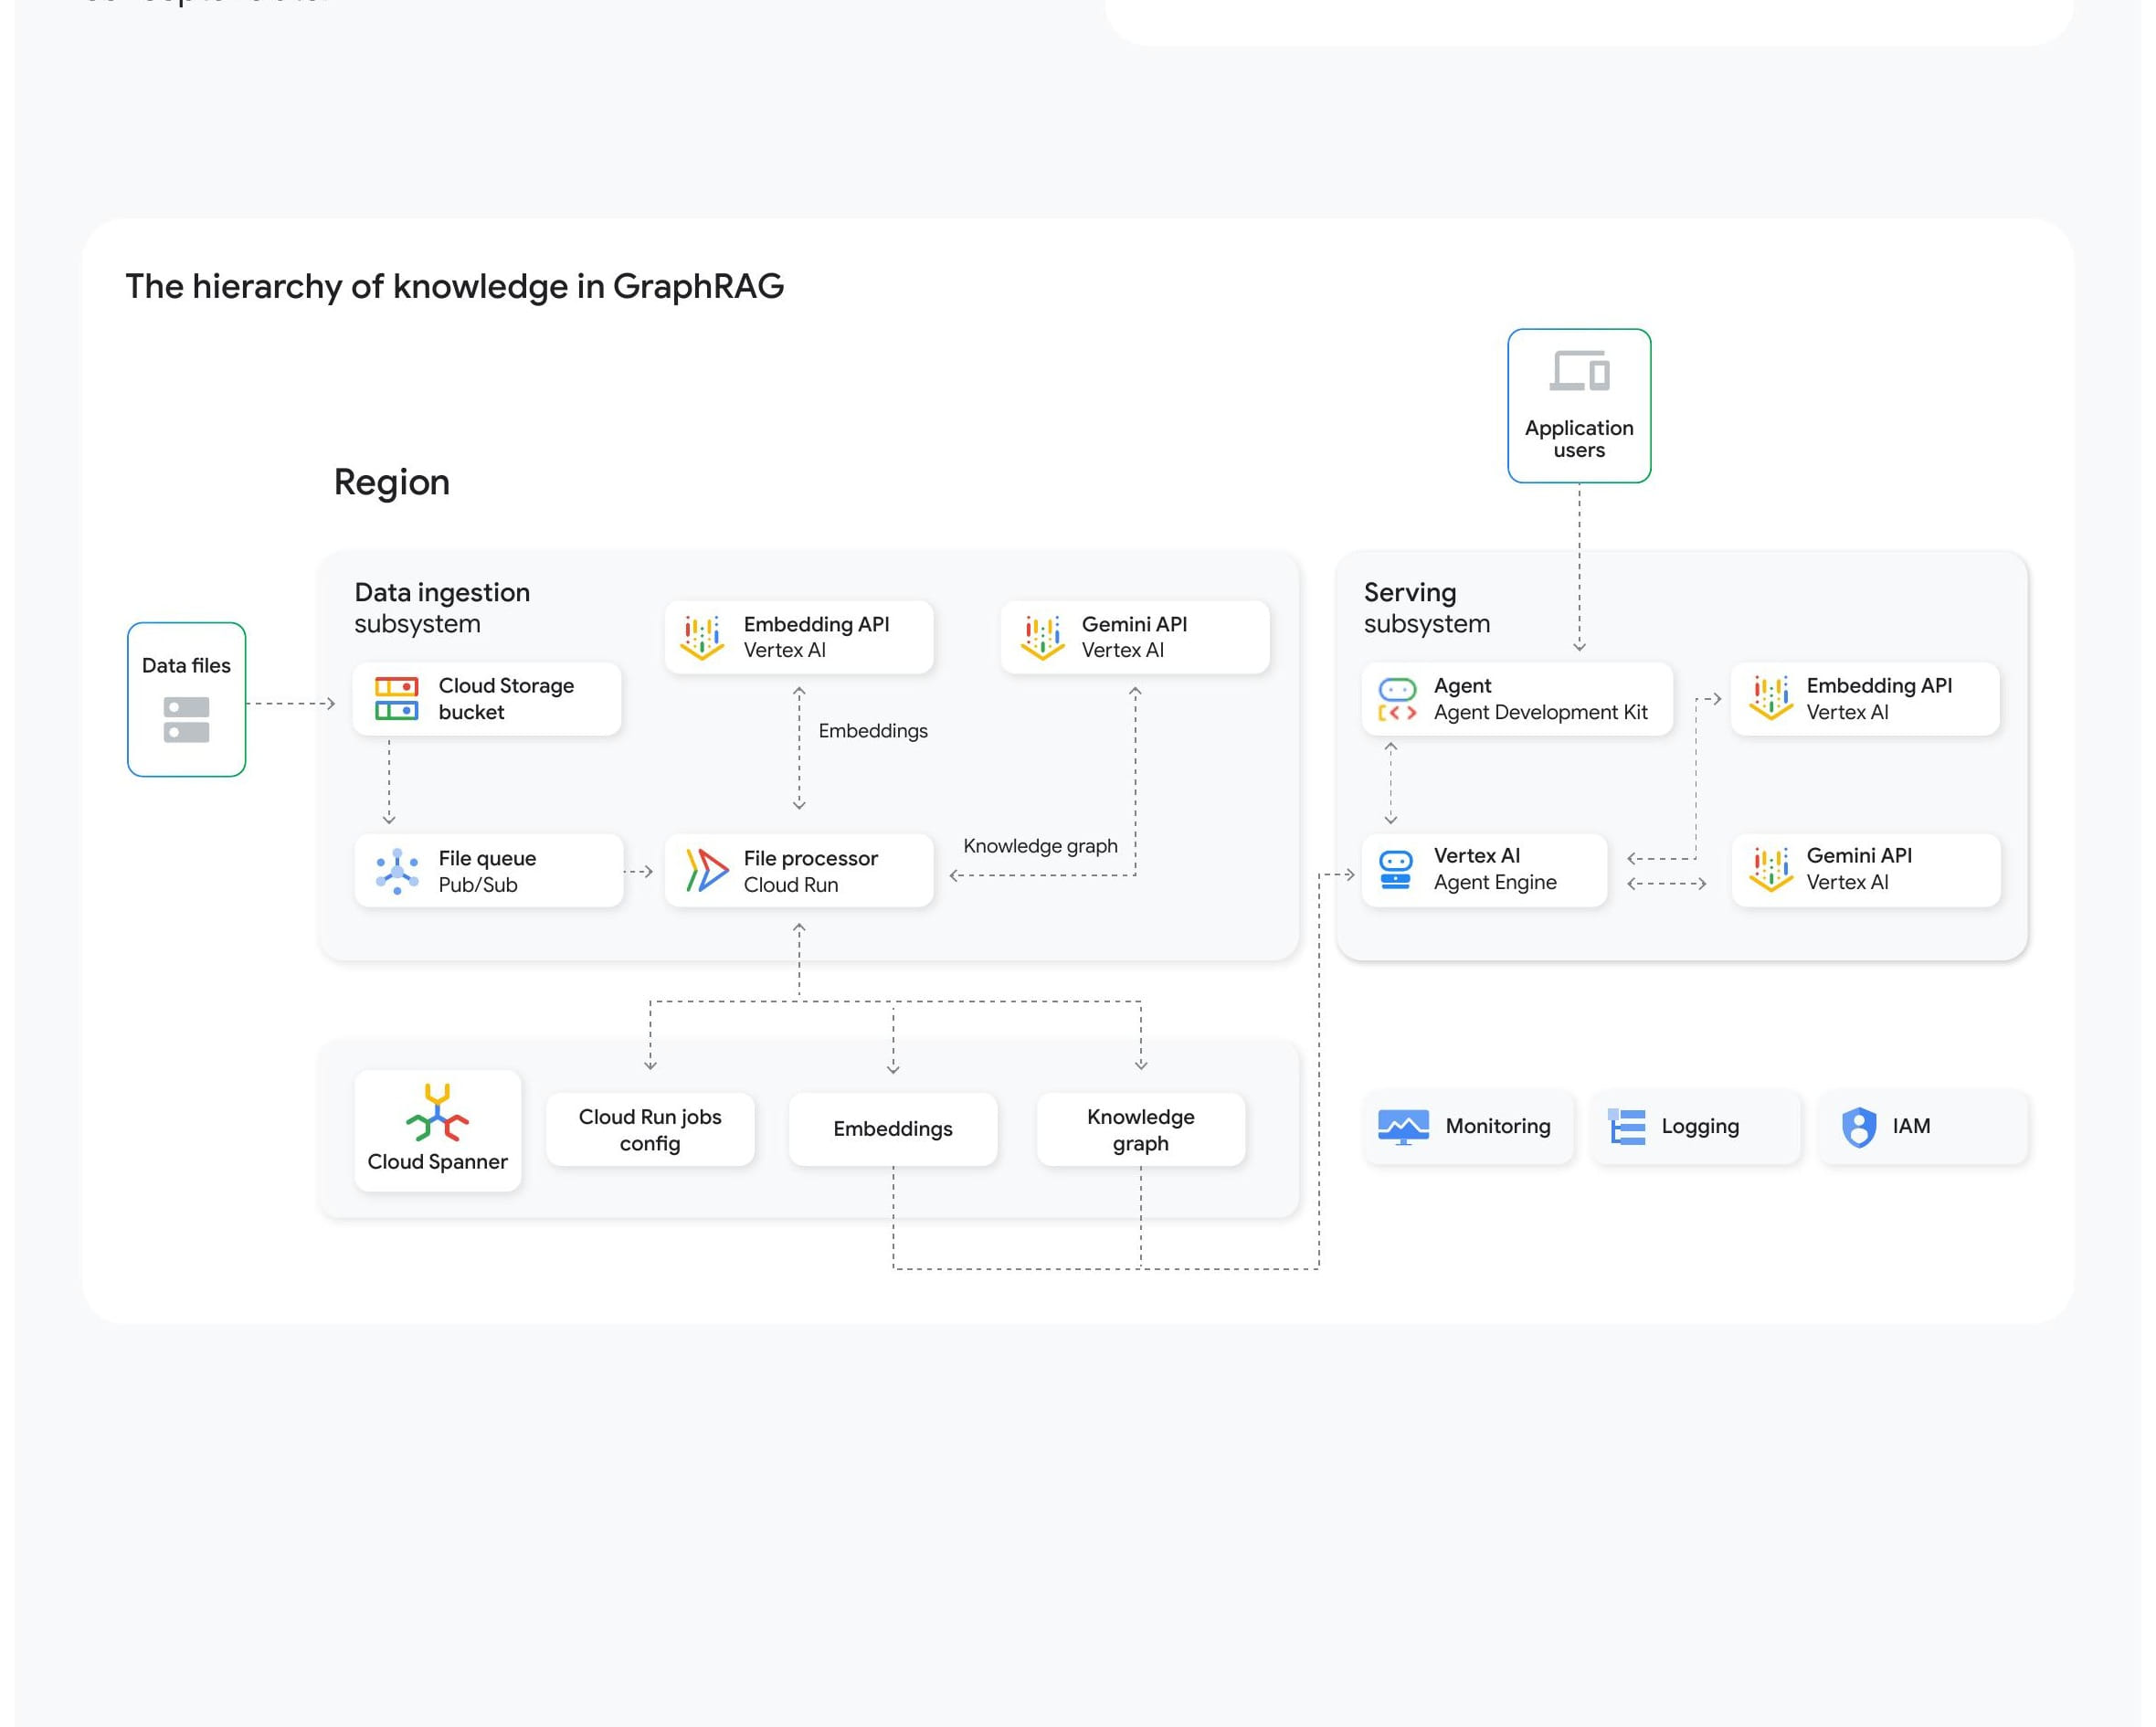Click Vertex AI icon beside ingestion Embedding API

(702, 638)
